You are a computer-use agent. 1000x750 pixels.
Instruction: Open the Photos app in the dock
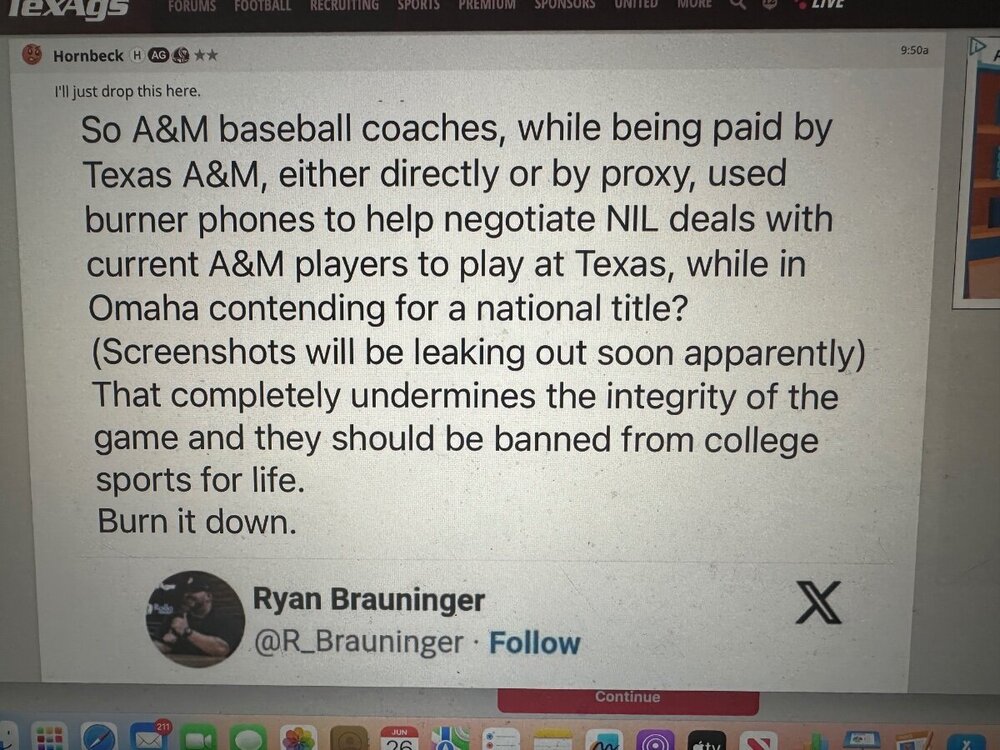(x=298, y=738)
